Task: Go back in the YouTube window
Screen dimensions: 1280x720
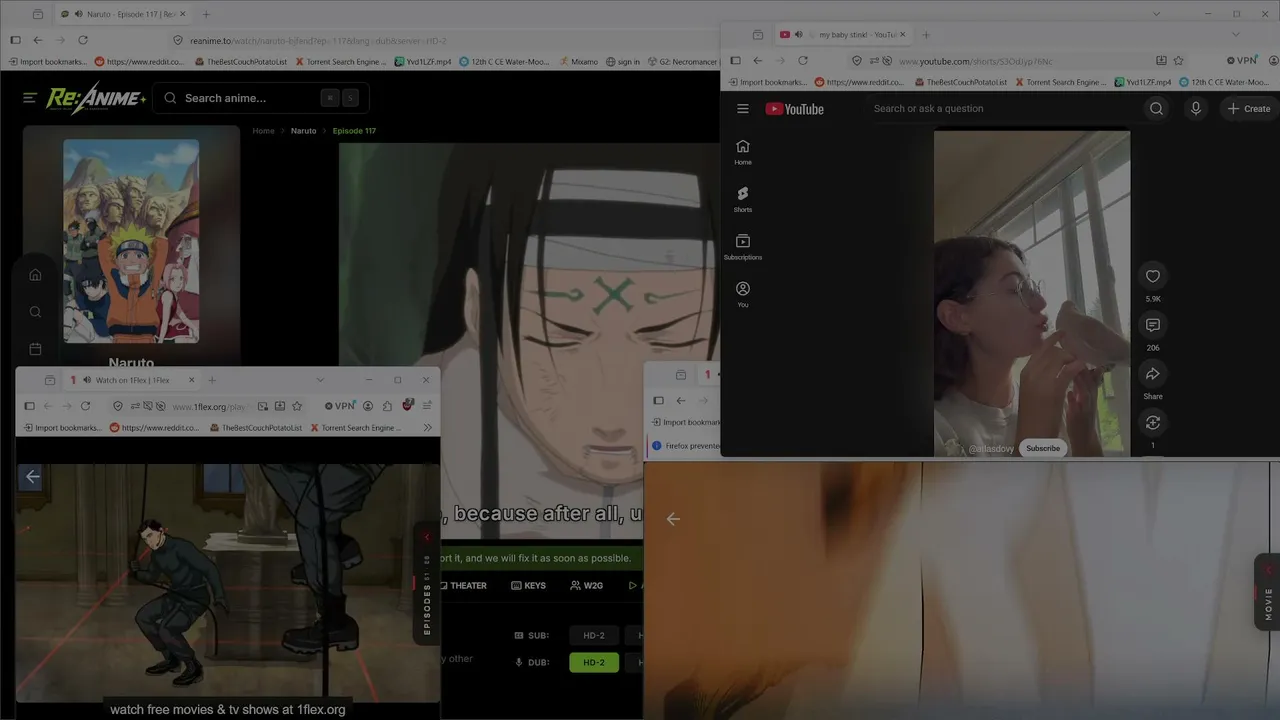Action: [x=758, y=61]
